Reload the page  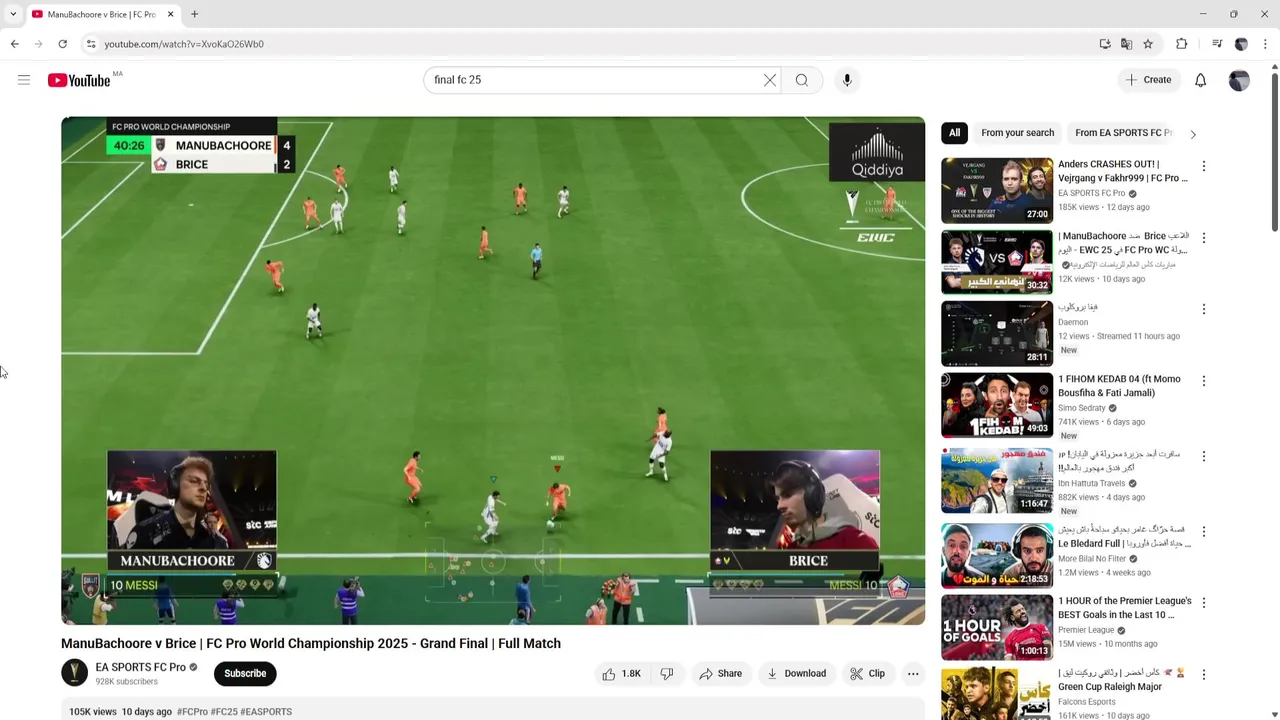point(62,44)
